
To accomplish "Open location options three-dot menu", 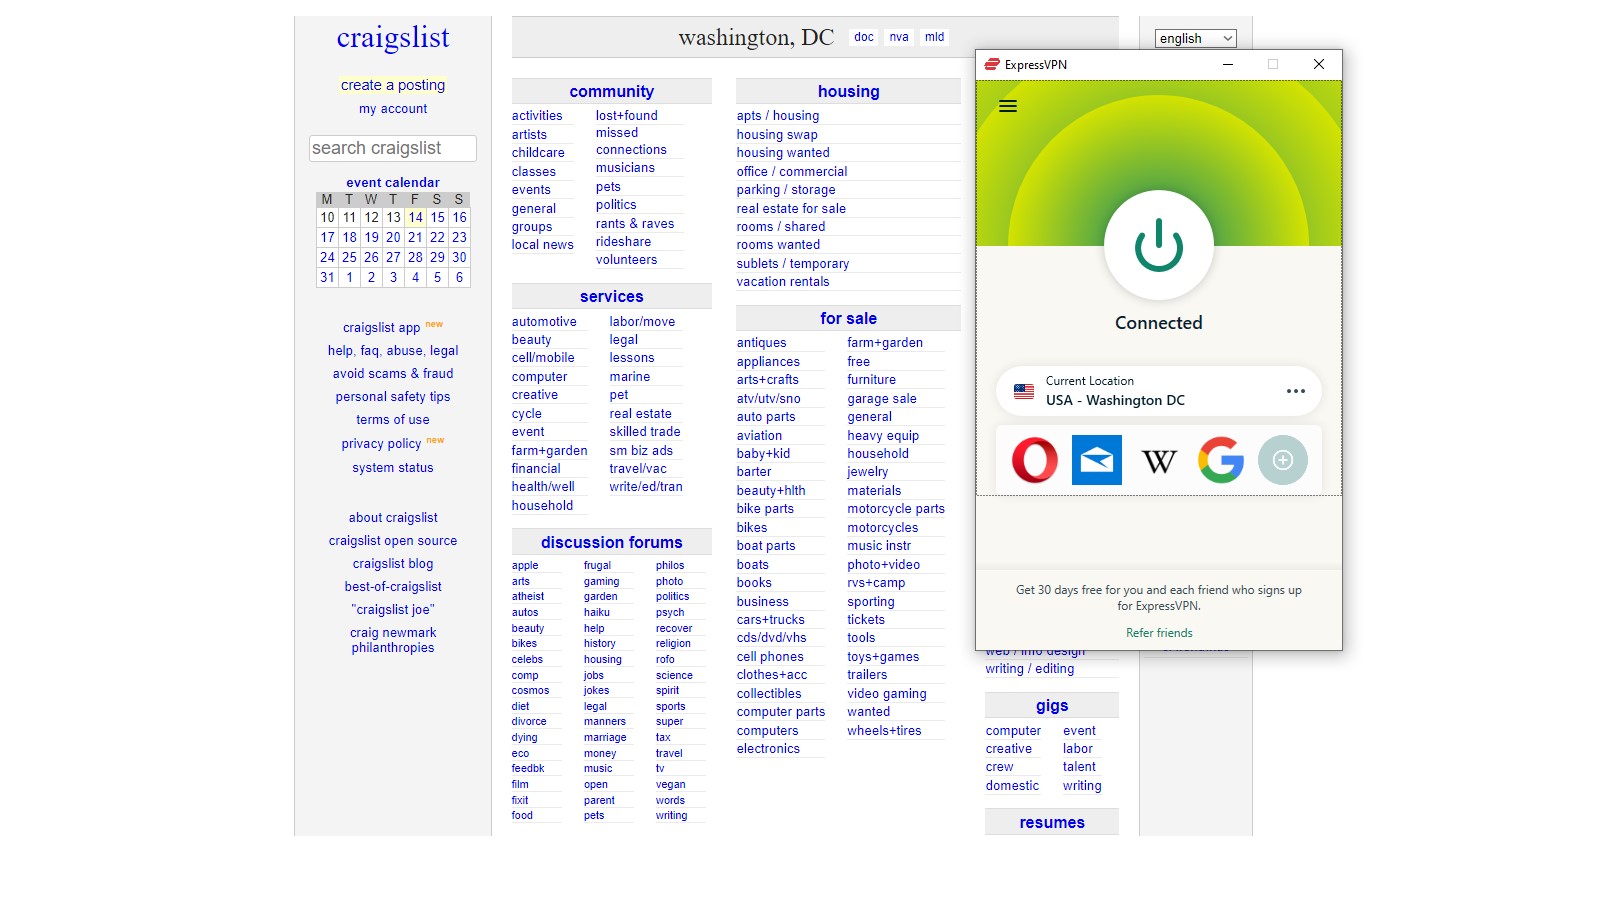I will (x=1296, y=391).
